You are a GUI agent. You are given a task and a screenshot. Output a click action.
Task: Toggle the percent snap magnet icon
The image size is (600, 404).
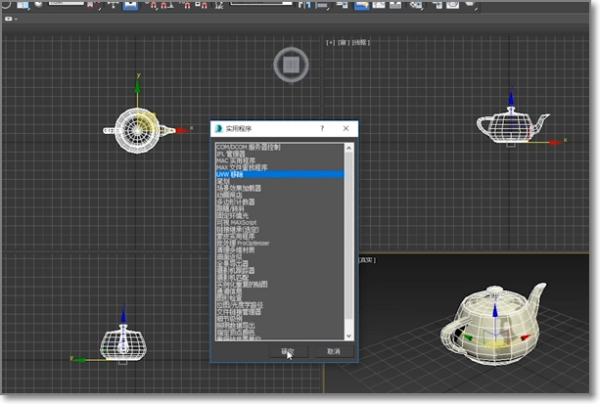pyautogui.click(x=187, y=5)
